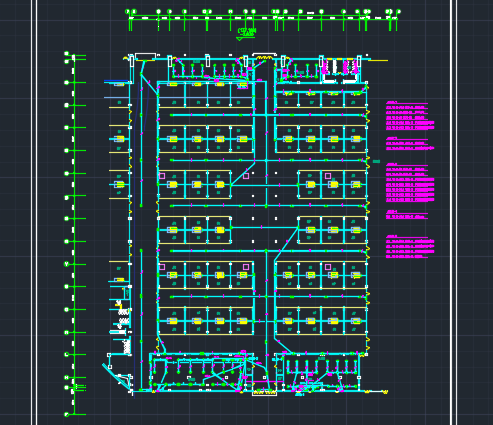The width and height of the screenshot is (493, 425).
Task: Select the rightmost bubble on top green axis
Action: tap(399, 12)
